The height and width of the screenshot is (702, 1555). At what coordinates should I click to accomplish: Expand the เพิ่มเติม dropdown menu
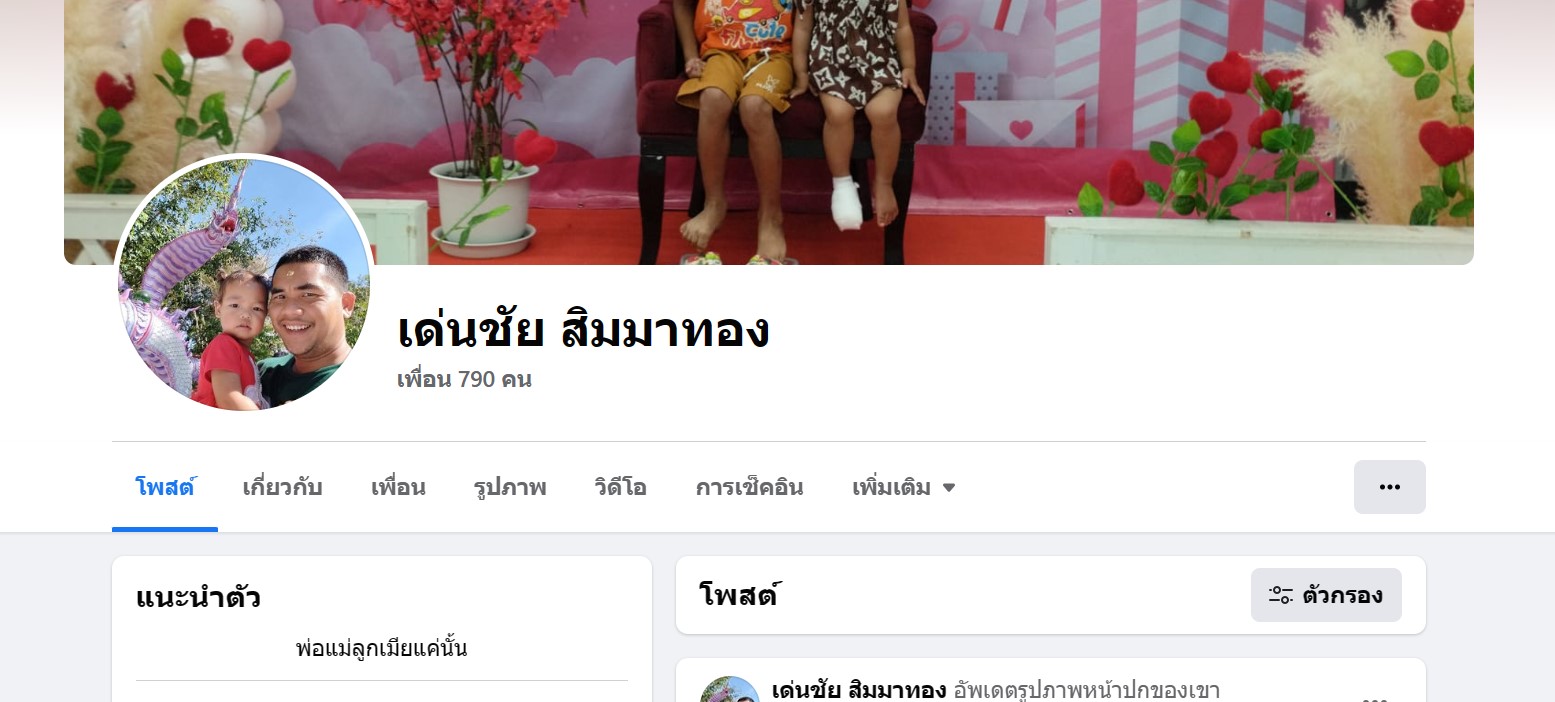coord(904,488)
